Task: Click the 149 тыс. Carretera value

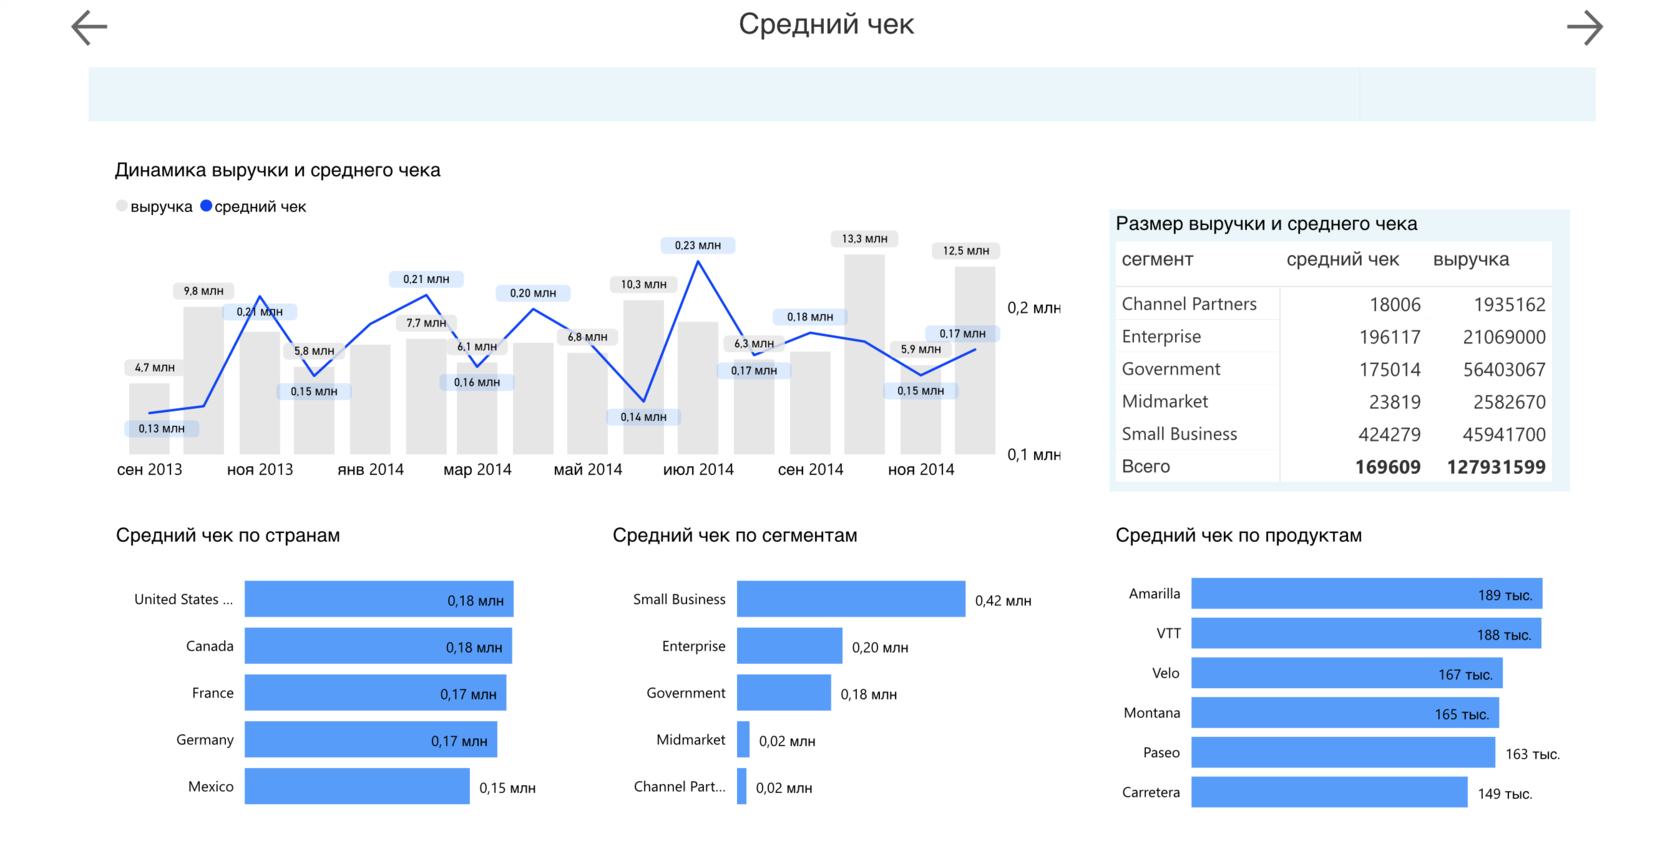Action: 1505,794
